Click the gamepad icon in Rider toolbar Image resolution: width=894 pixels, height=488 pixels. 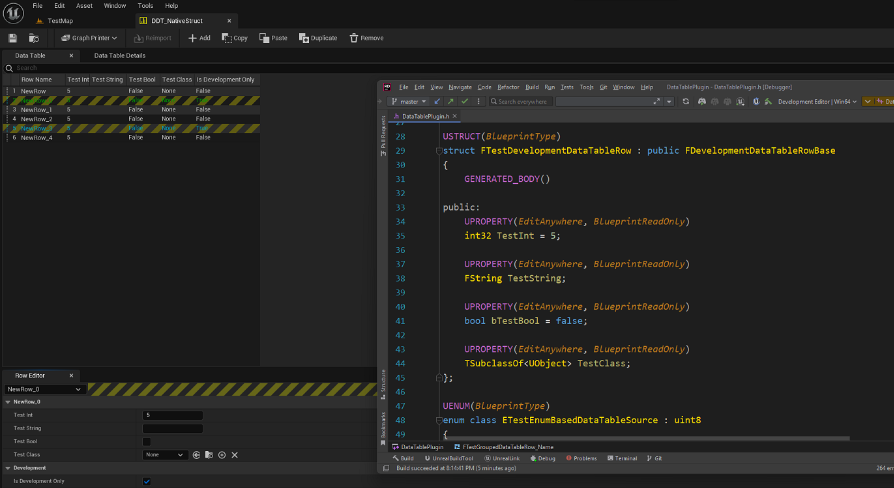tap(702, 101)
